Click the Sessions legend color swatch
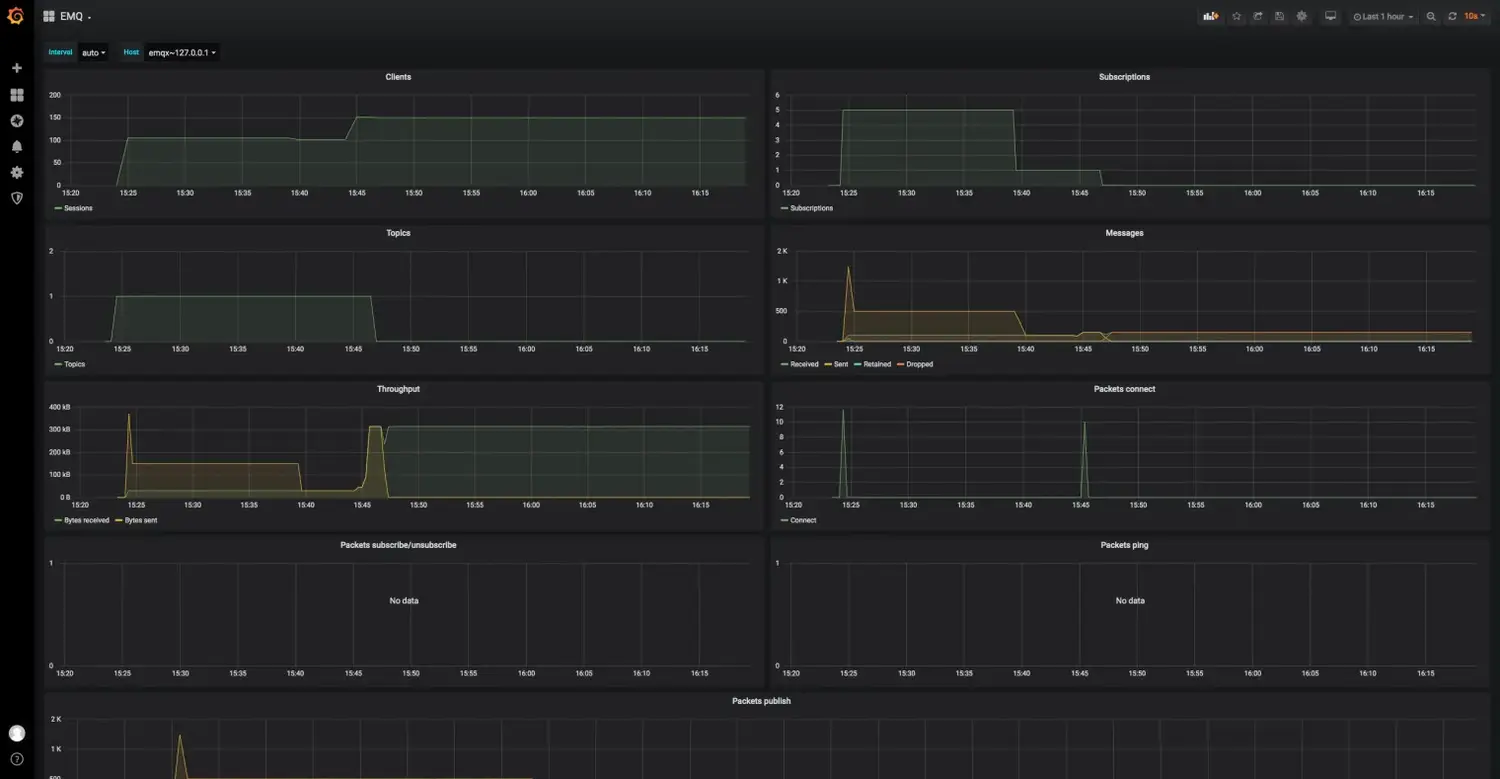 tap(58, 208)
